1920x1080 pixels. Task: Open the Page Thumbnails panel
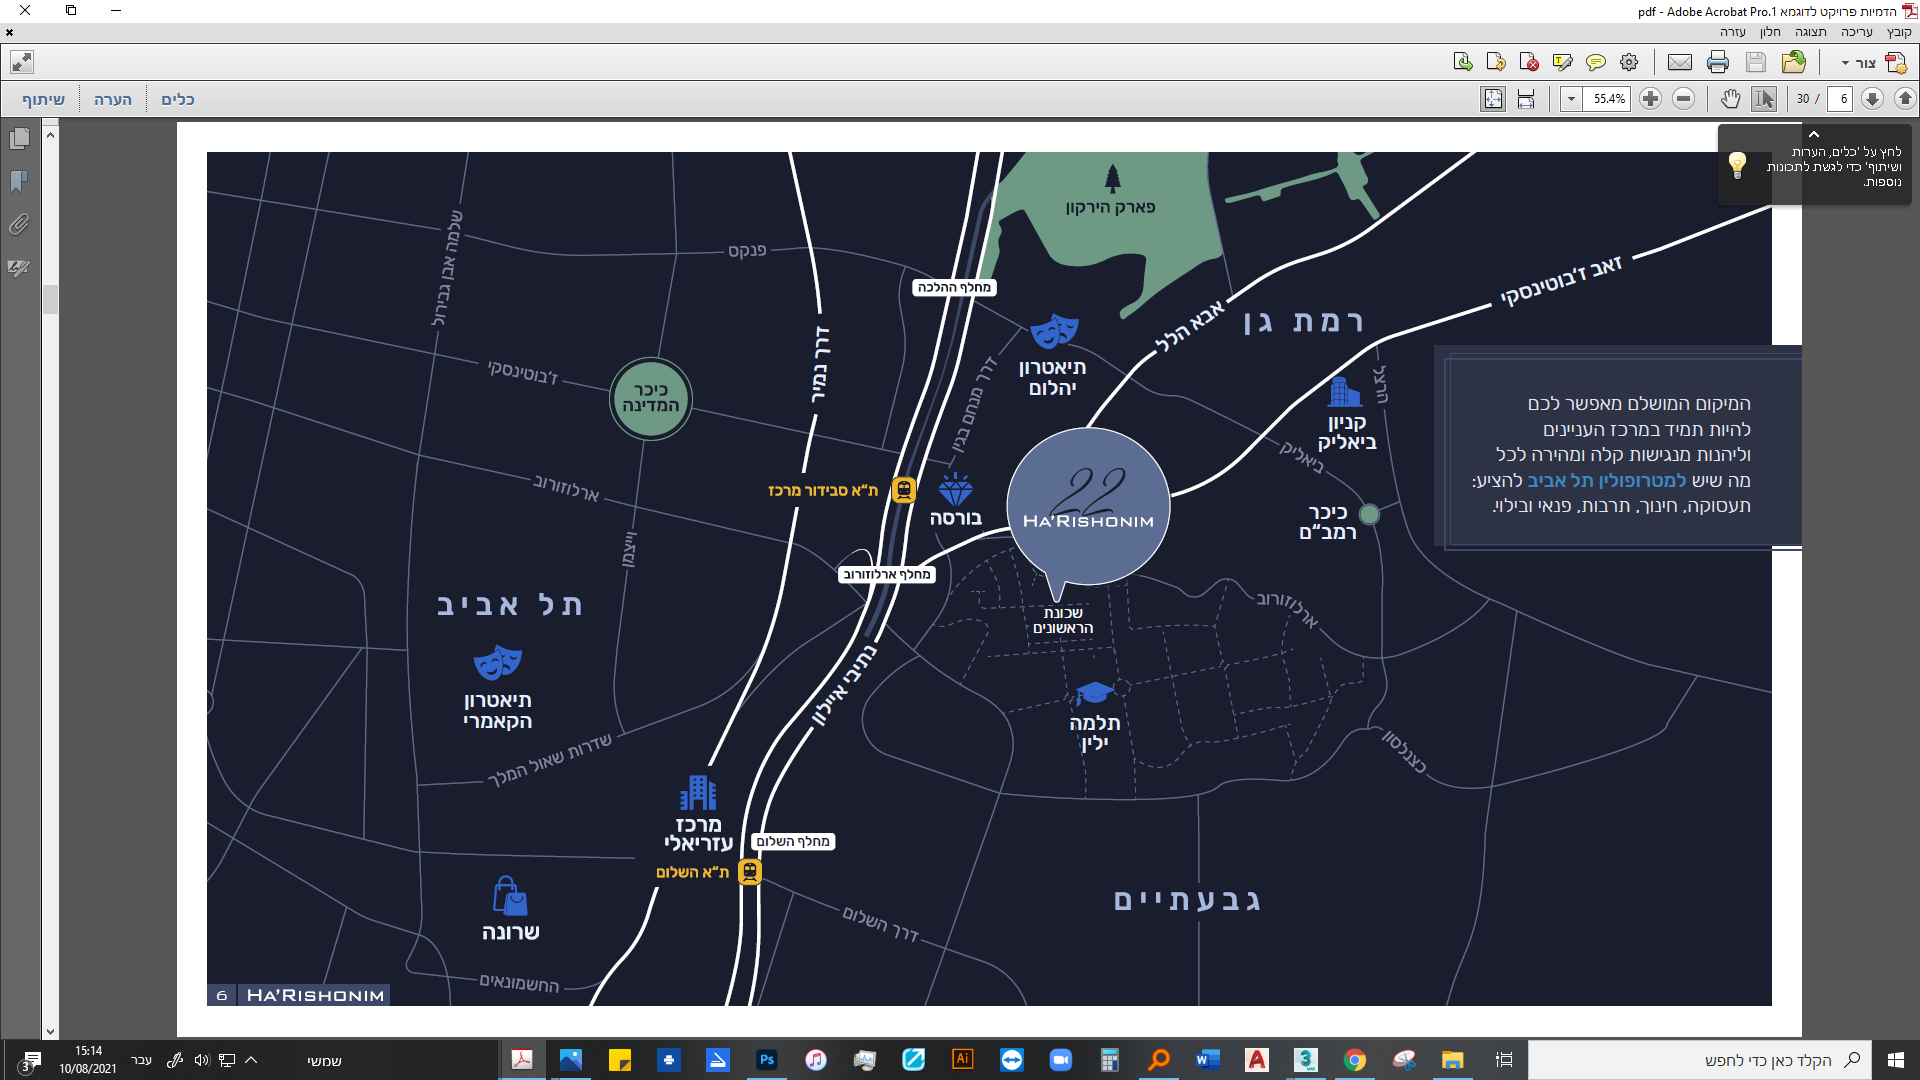pyautogui.click(x=19, y=138)
